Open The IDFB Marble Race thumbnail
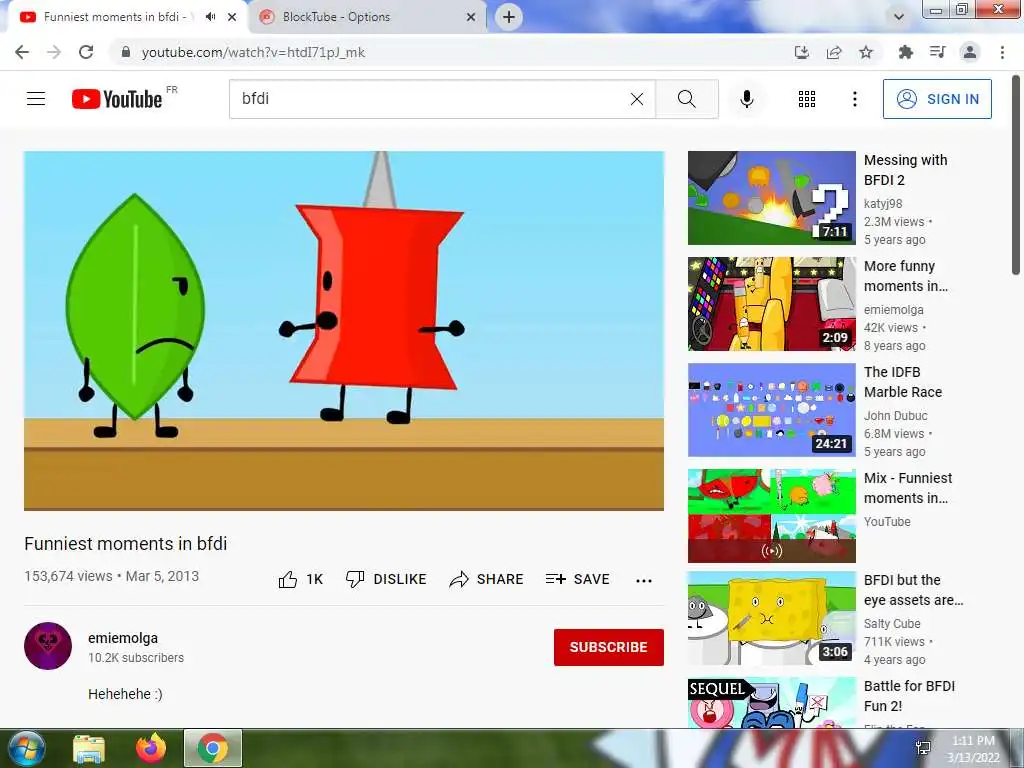Viewport: 1024px width, 768px height. 772,409
